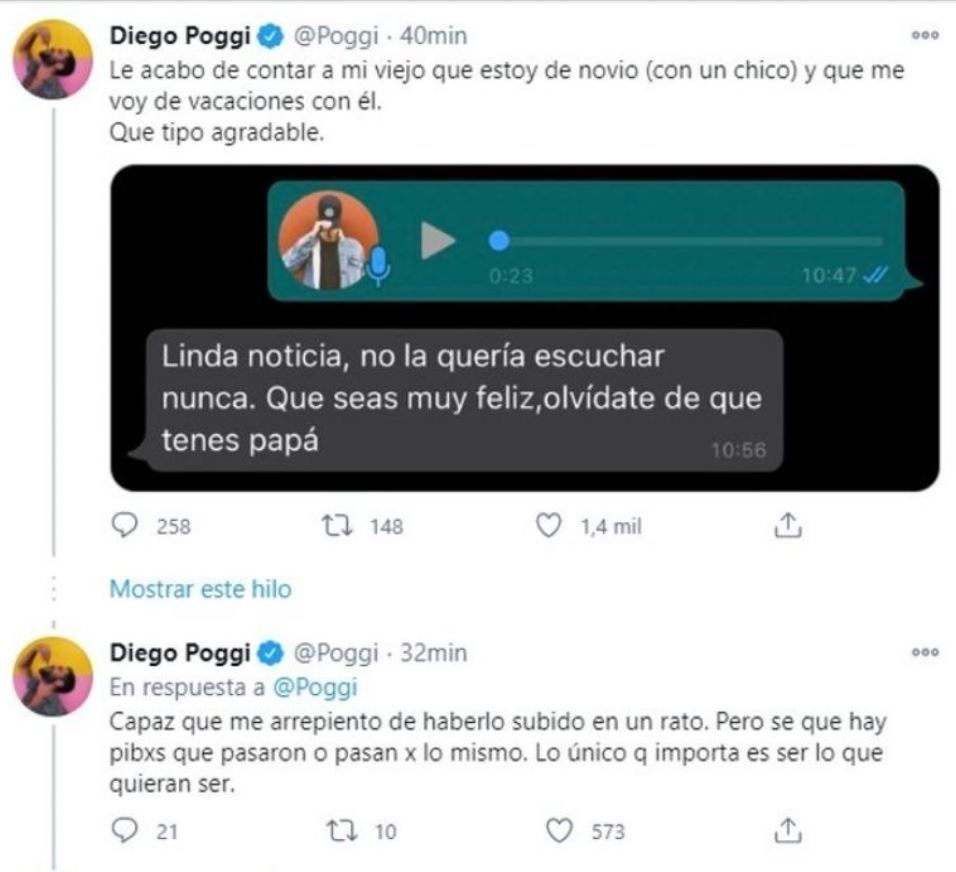Open replies on the first tweet (258)
Viewport: 956px width, 872px height.
pos(125,526)
